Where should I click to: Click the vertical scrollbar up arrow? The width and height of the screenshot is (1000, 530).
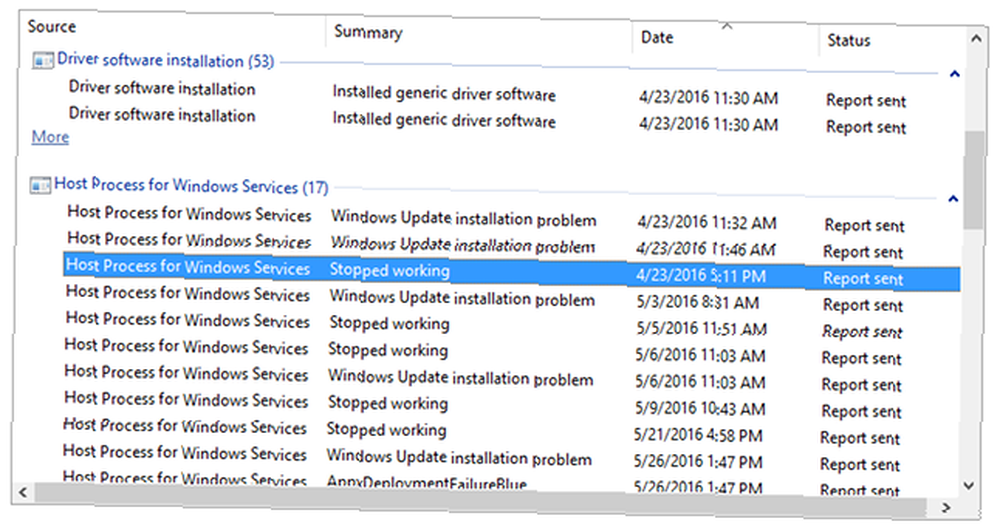[x=976, y=38]
